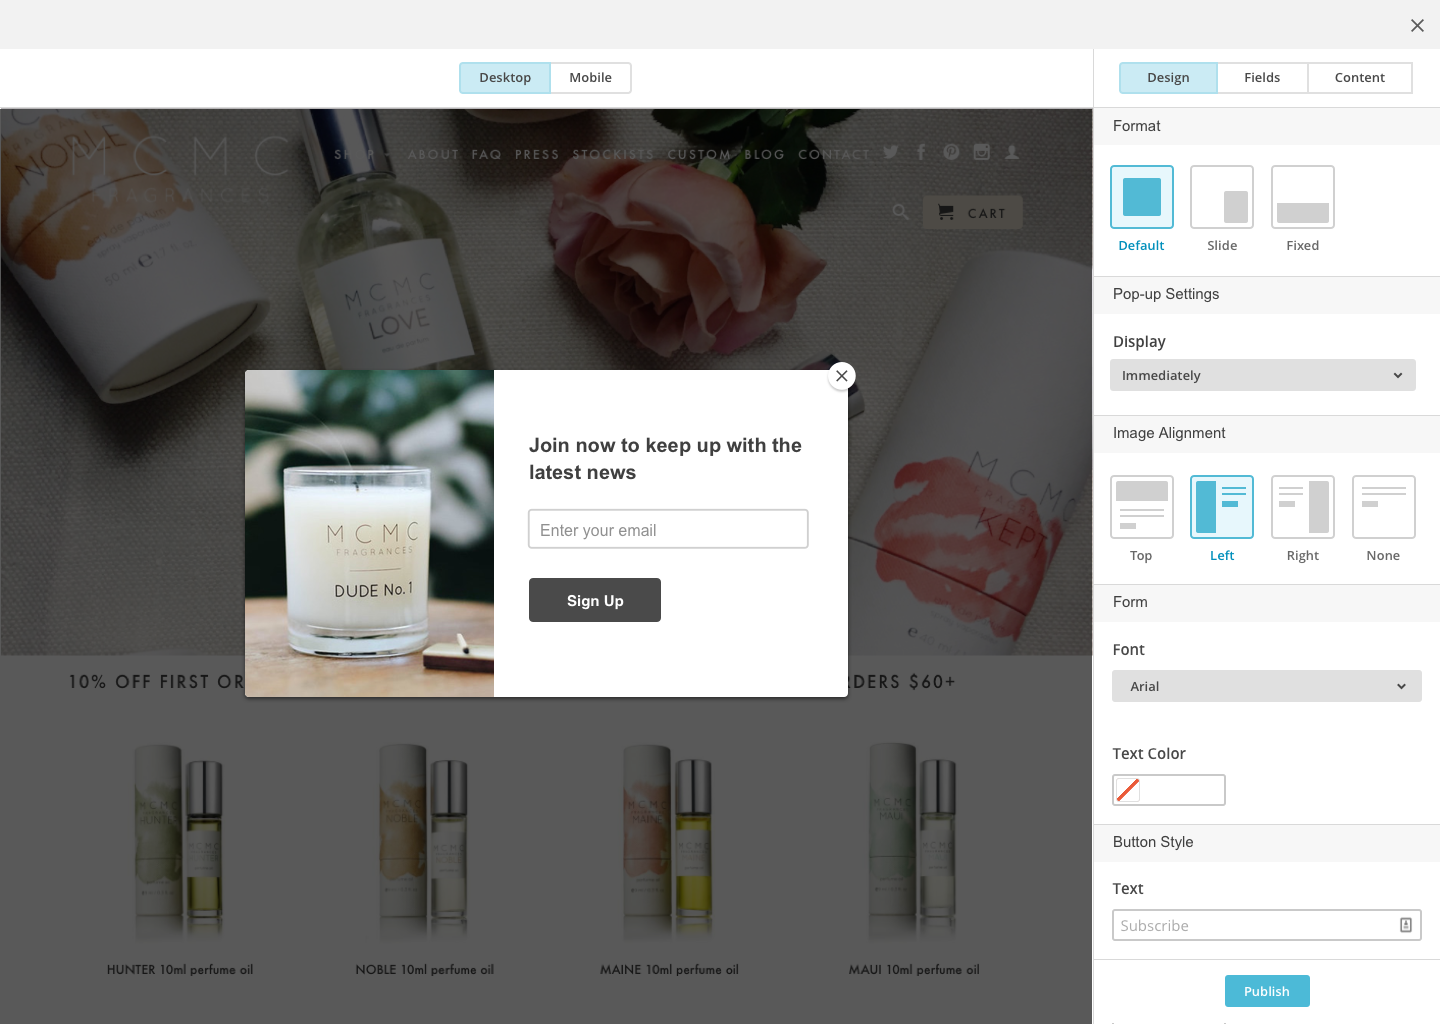The height and width of the screenshot is (1024, 1440).
Task: Switch preview to Desktop
Action: pos(505,78)
